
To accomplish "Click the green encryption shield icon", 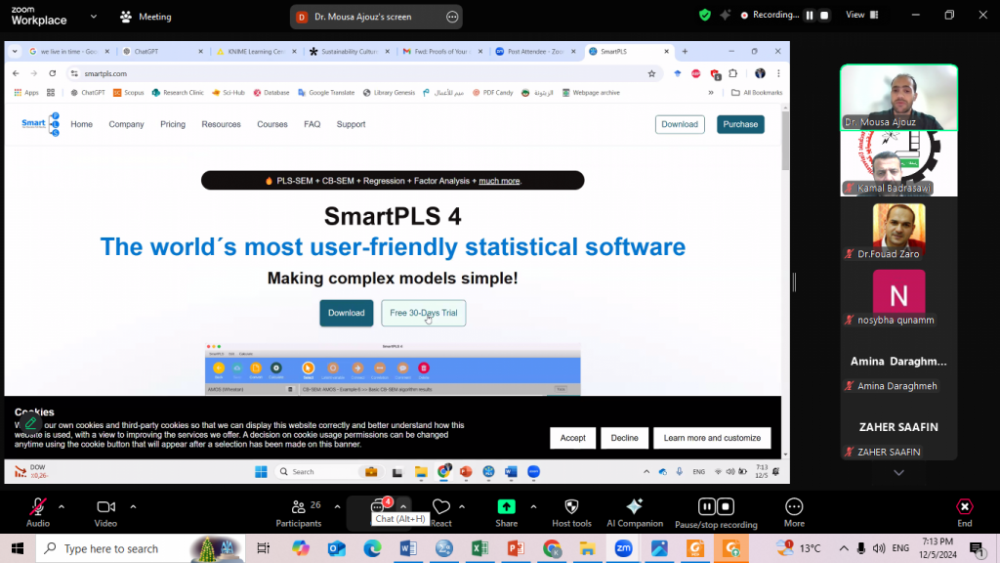I will [705, 15].
